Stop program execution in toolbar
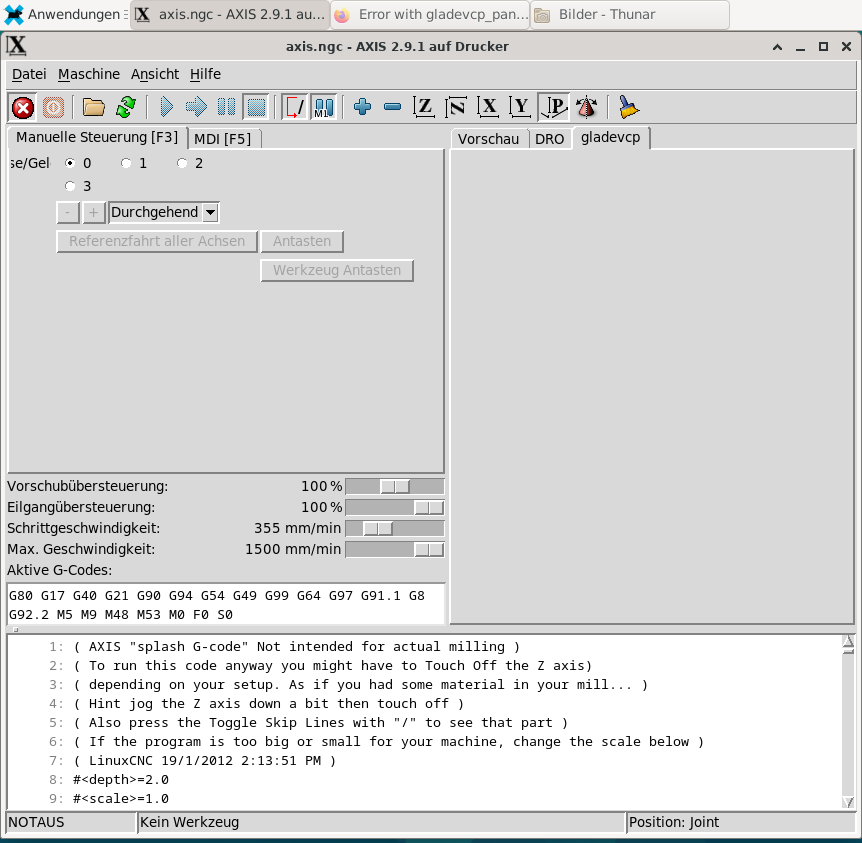 point(256,107)
